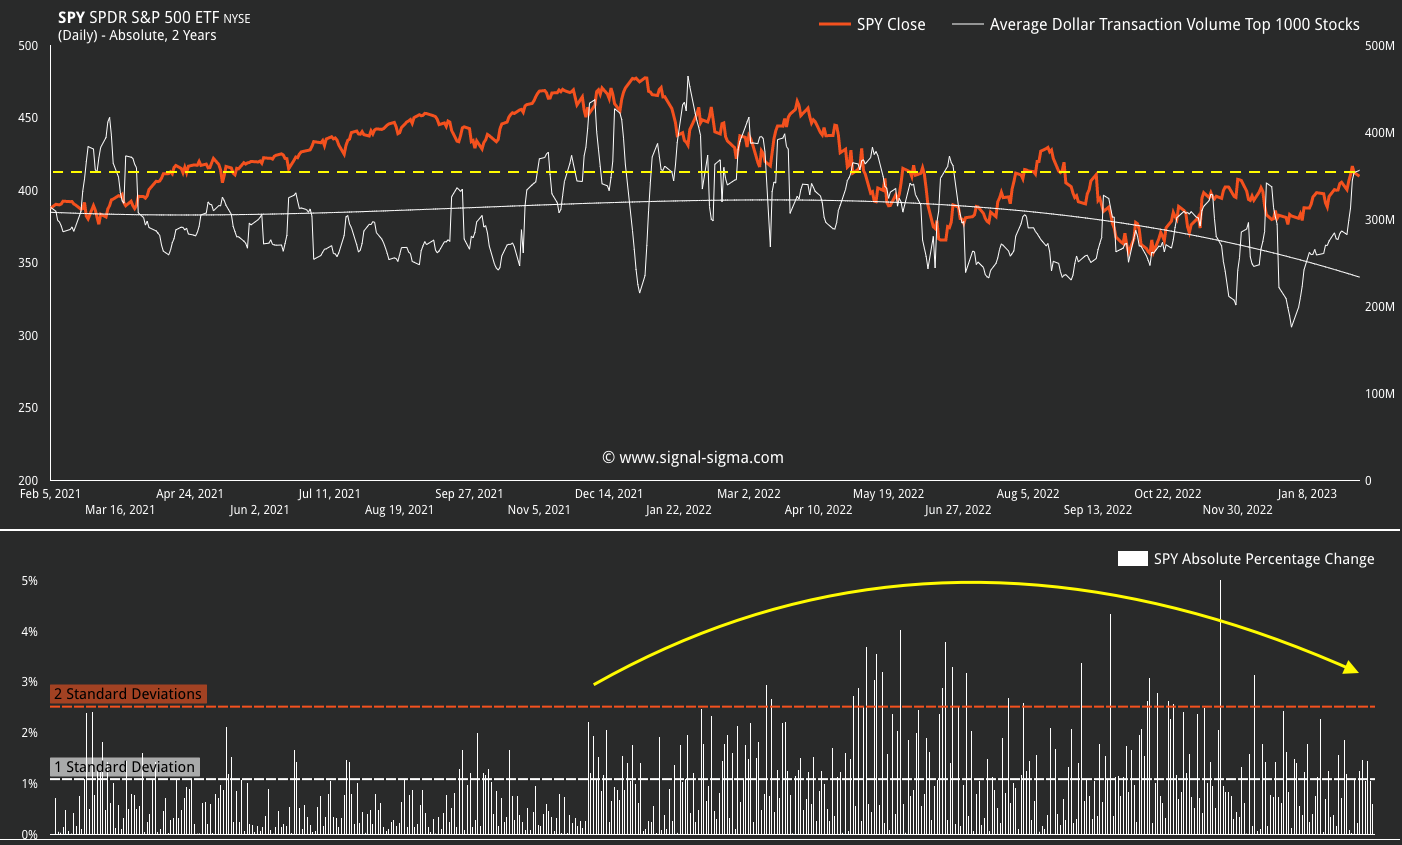1402x845 pixels.
Task: Click the 4% axis label
Action: pyautogui.click(x=29, y=632)
